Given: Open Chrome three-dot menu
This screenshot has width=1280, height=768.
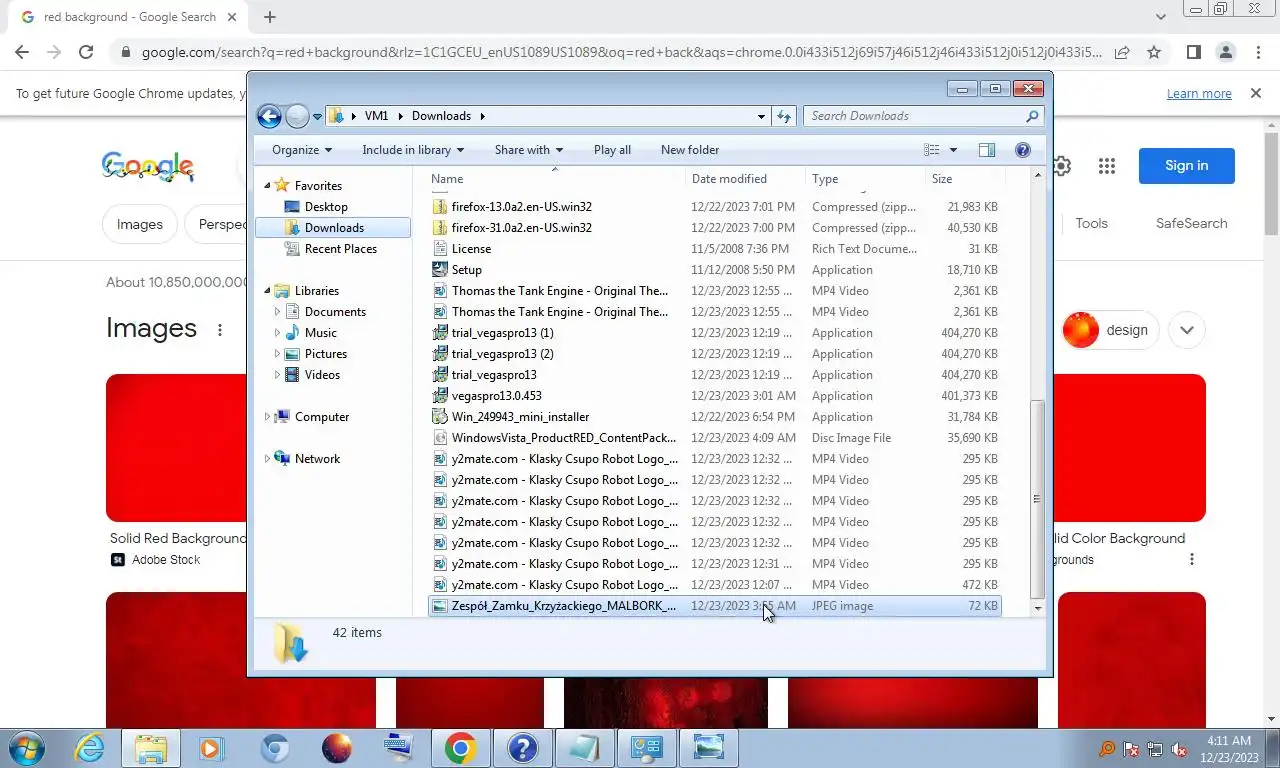Looking at the screenshot, I should point(1258,52).
